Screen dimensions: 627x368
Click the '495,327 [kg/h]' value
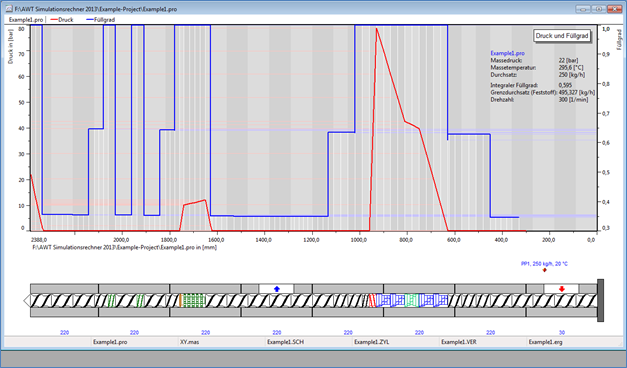click(x=577, y=92)
